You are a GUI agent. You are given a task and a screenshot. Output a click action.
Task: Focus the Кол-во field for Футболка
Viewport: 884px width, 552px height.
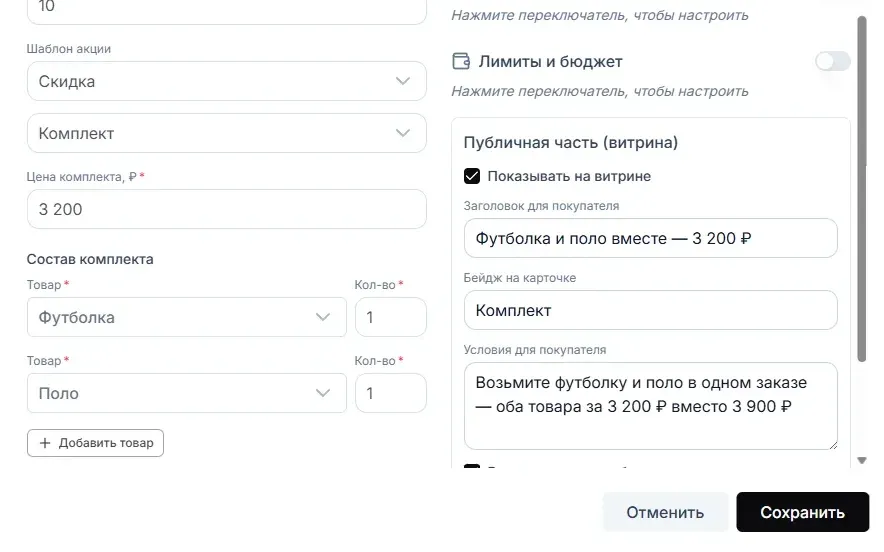(x=391, y=317)
